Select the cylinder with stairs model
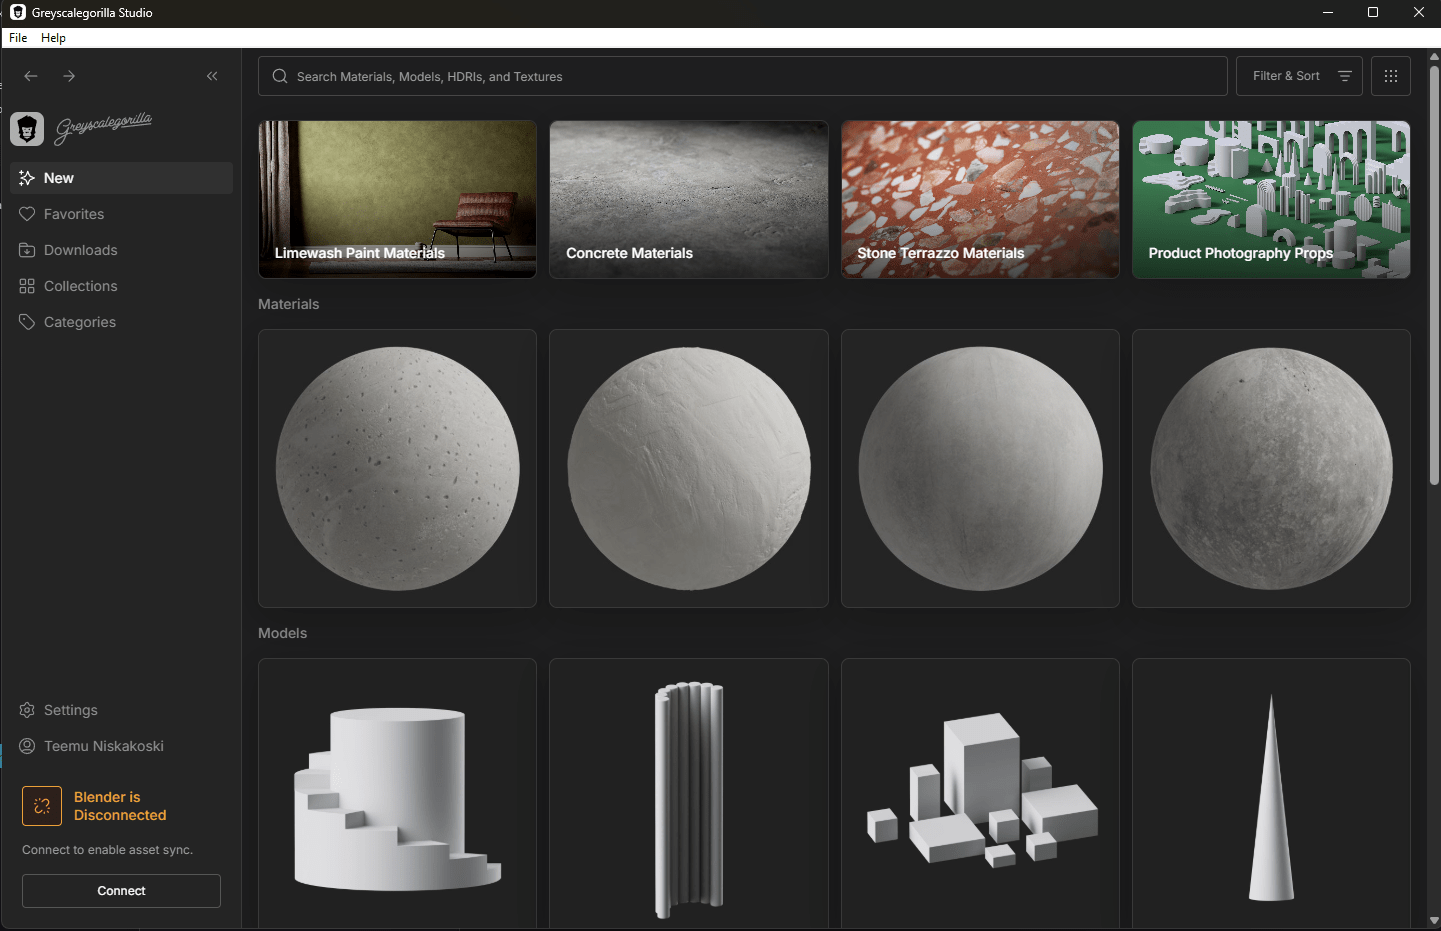Image resolution: width=1441 pixels, height=931 pixels. pyautogui.click(x=397, y=794)
